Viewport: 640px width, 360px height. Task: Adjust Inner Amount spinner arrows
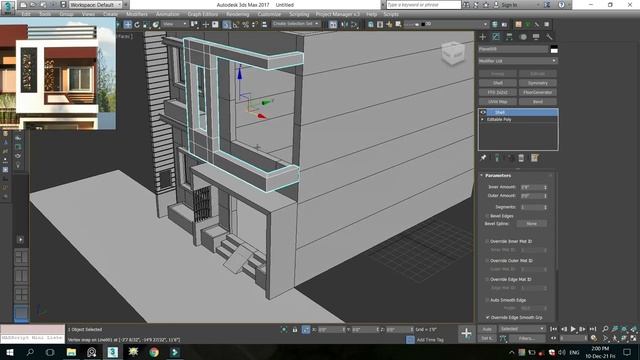pos(545,187)
